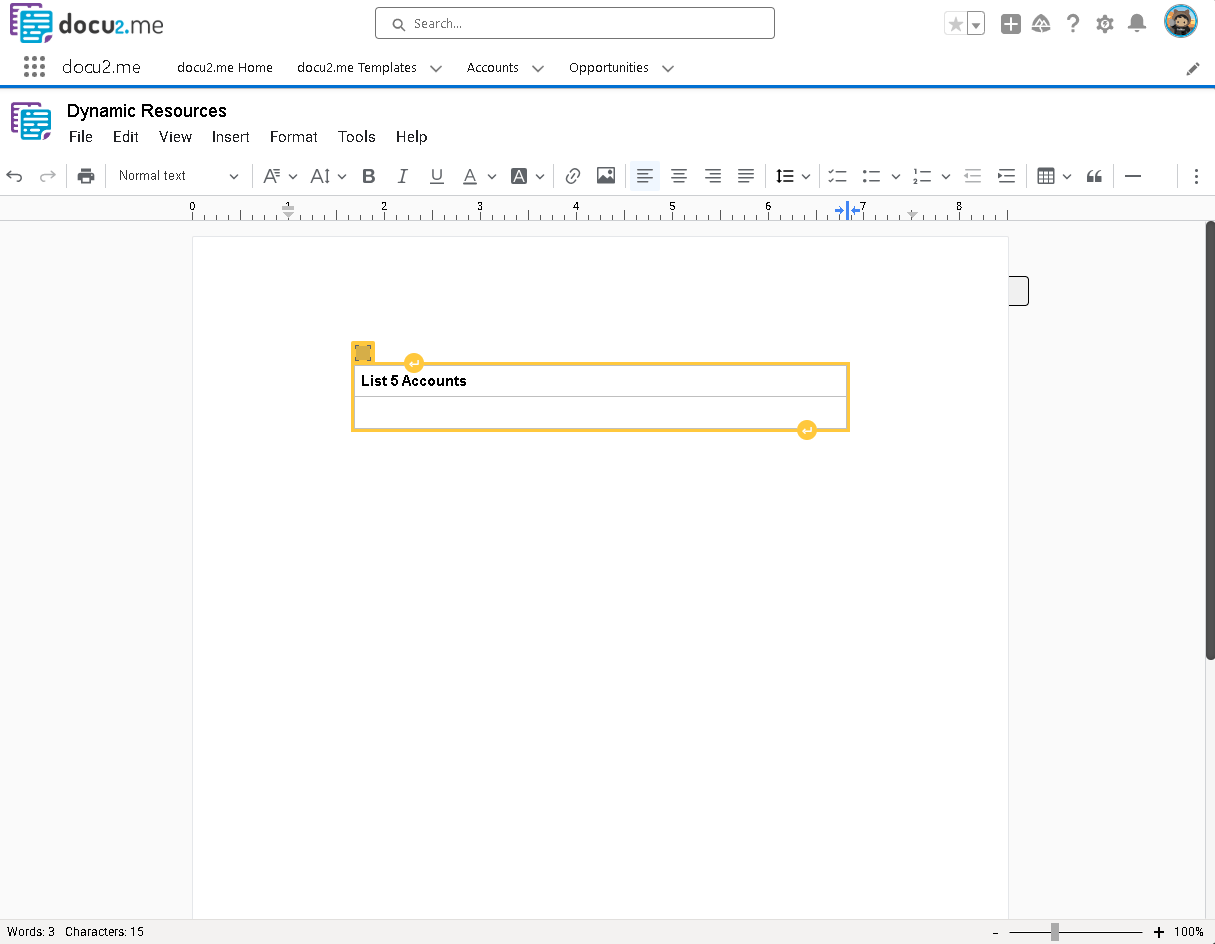Open line spacing tool
The width and height of the screenshot is (1215, 944).
tap(785, 176)
